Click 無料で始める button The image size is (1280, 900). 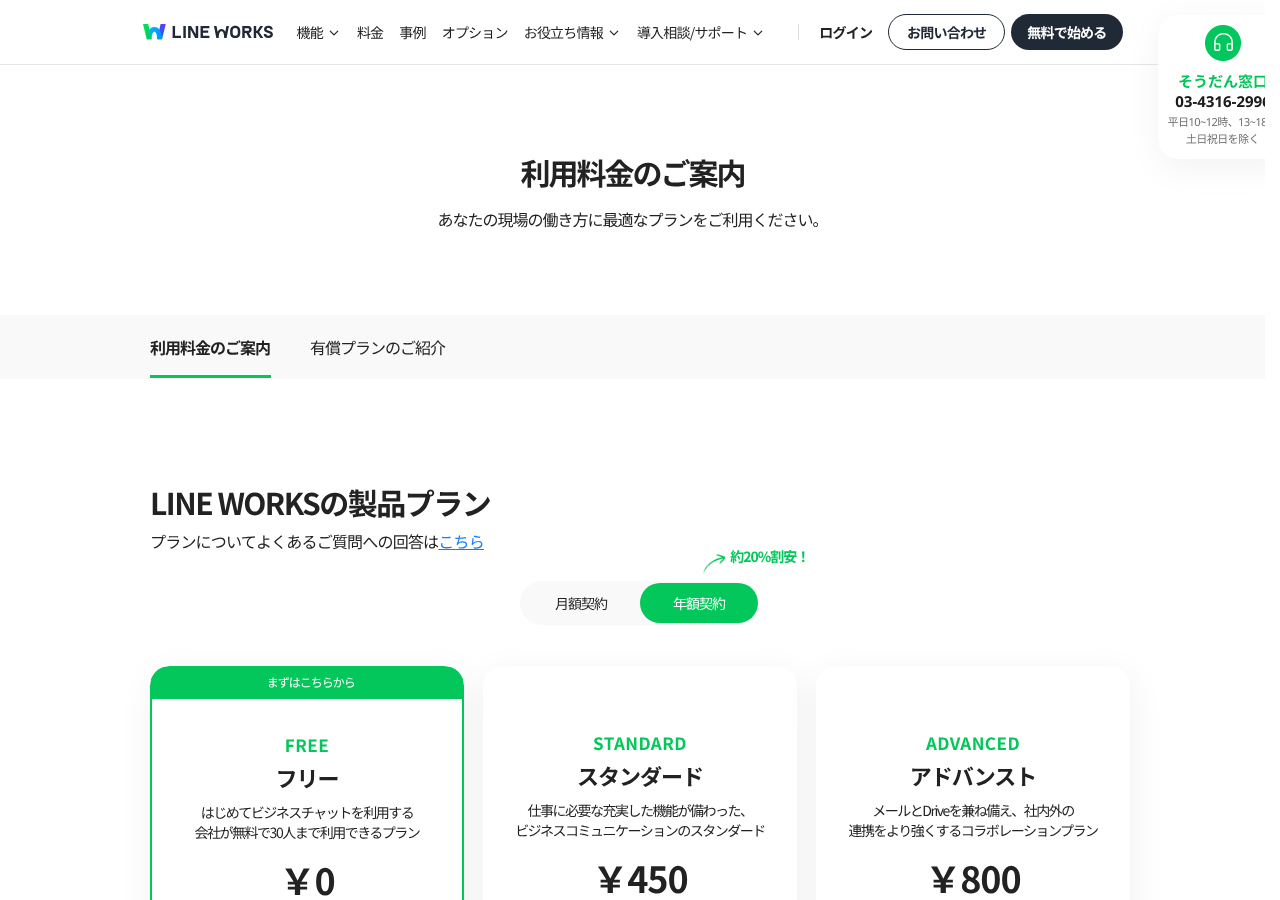pyautogui.click(x=1067, y=32)
